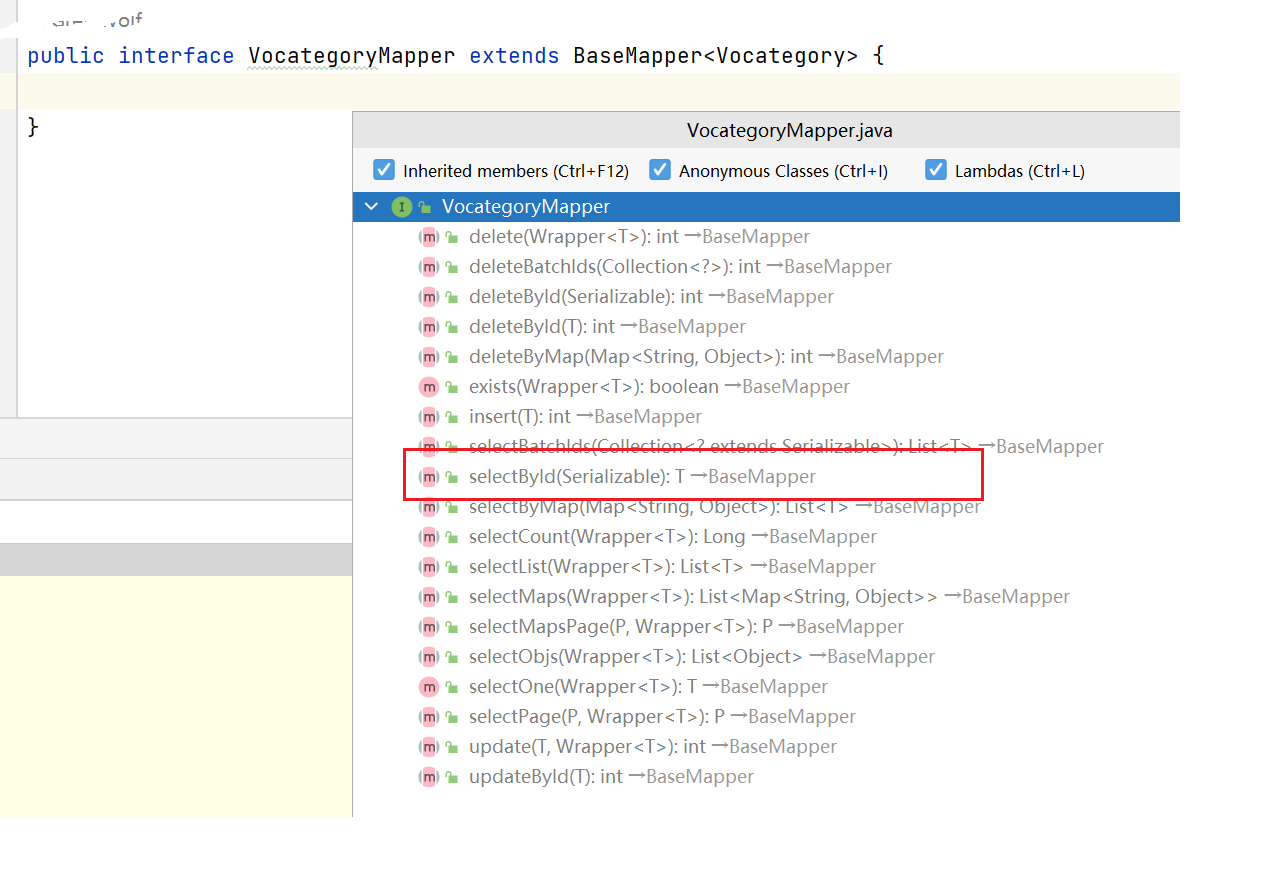1273x870 pixels.
Task: Click the method icon beside selectOne(Wrapper<T>)
Action: pos(429,687)
